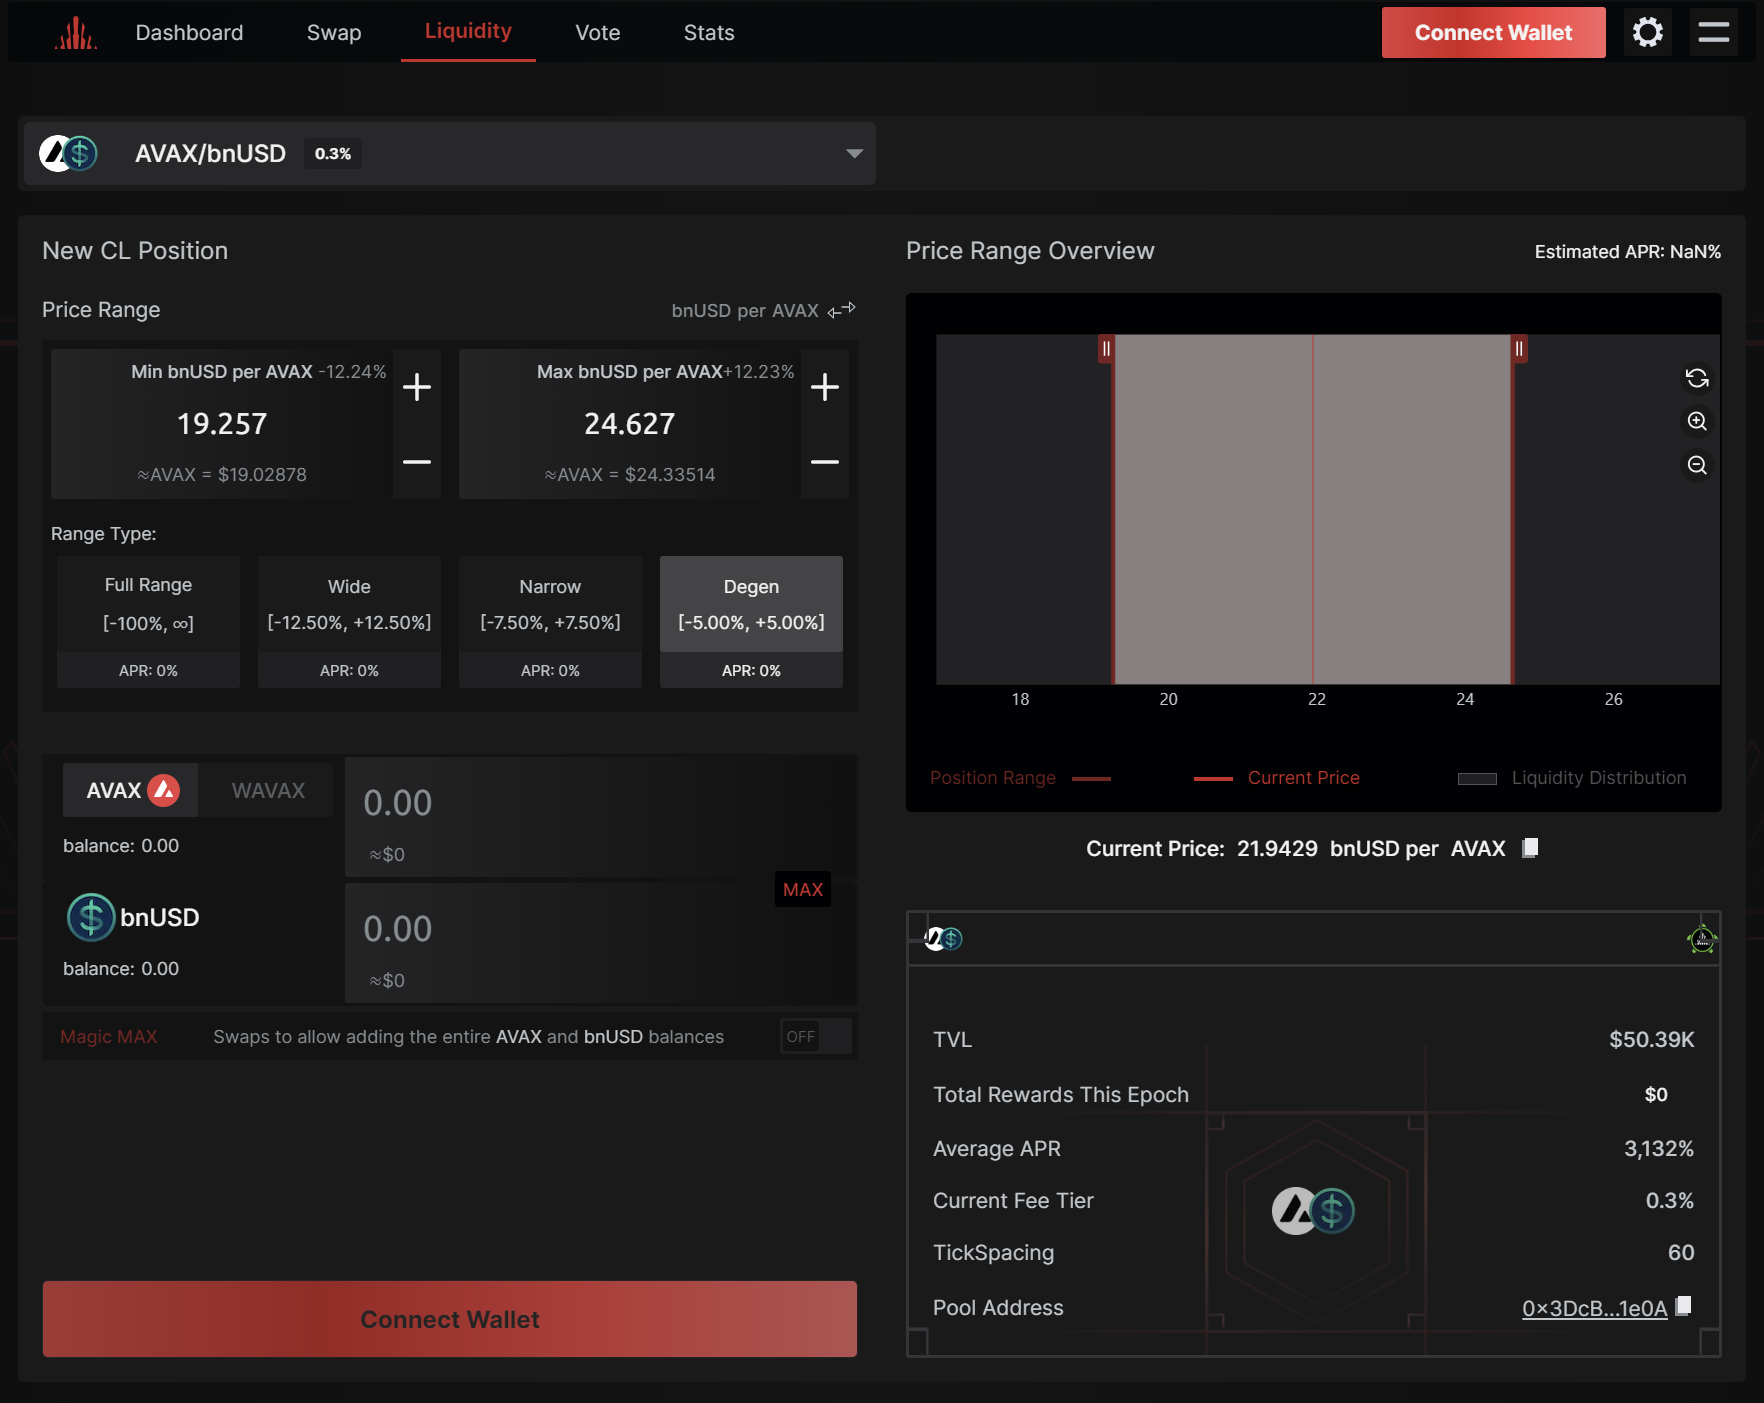Go to the Swap tab
Image resolution: width=1764 pixels, height=1403 pixels.
click(x=334, y=33)
